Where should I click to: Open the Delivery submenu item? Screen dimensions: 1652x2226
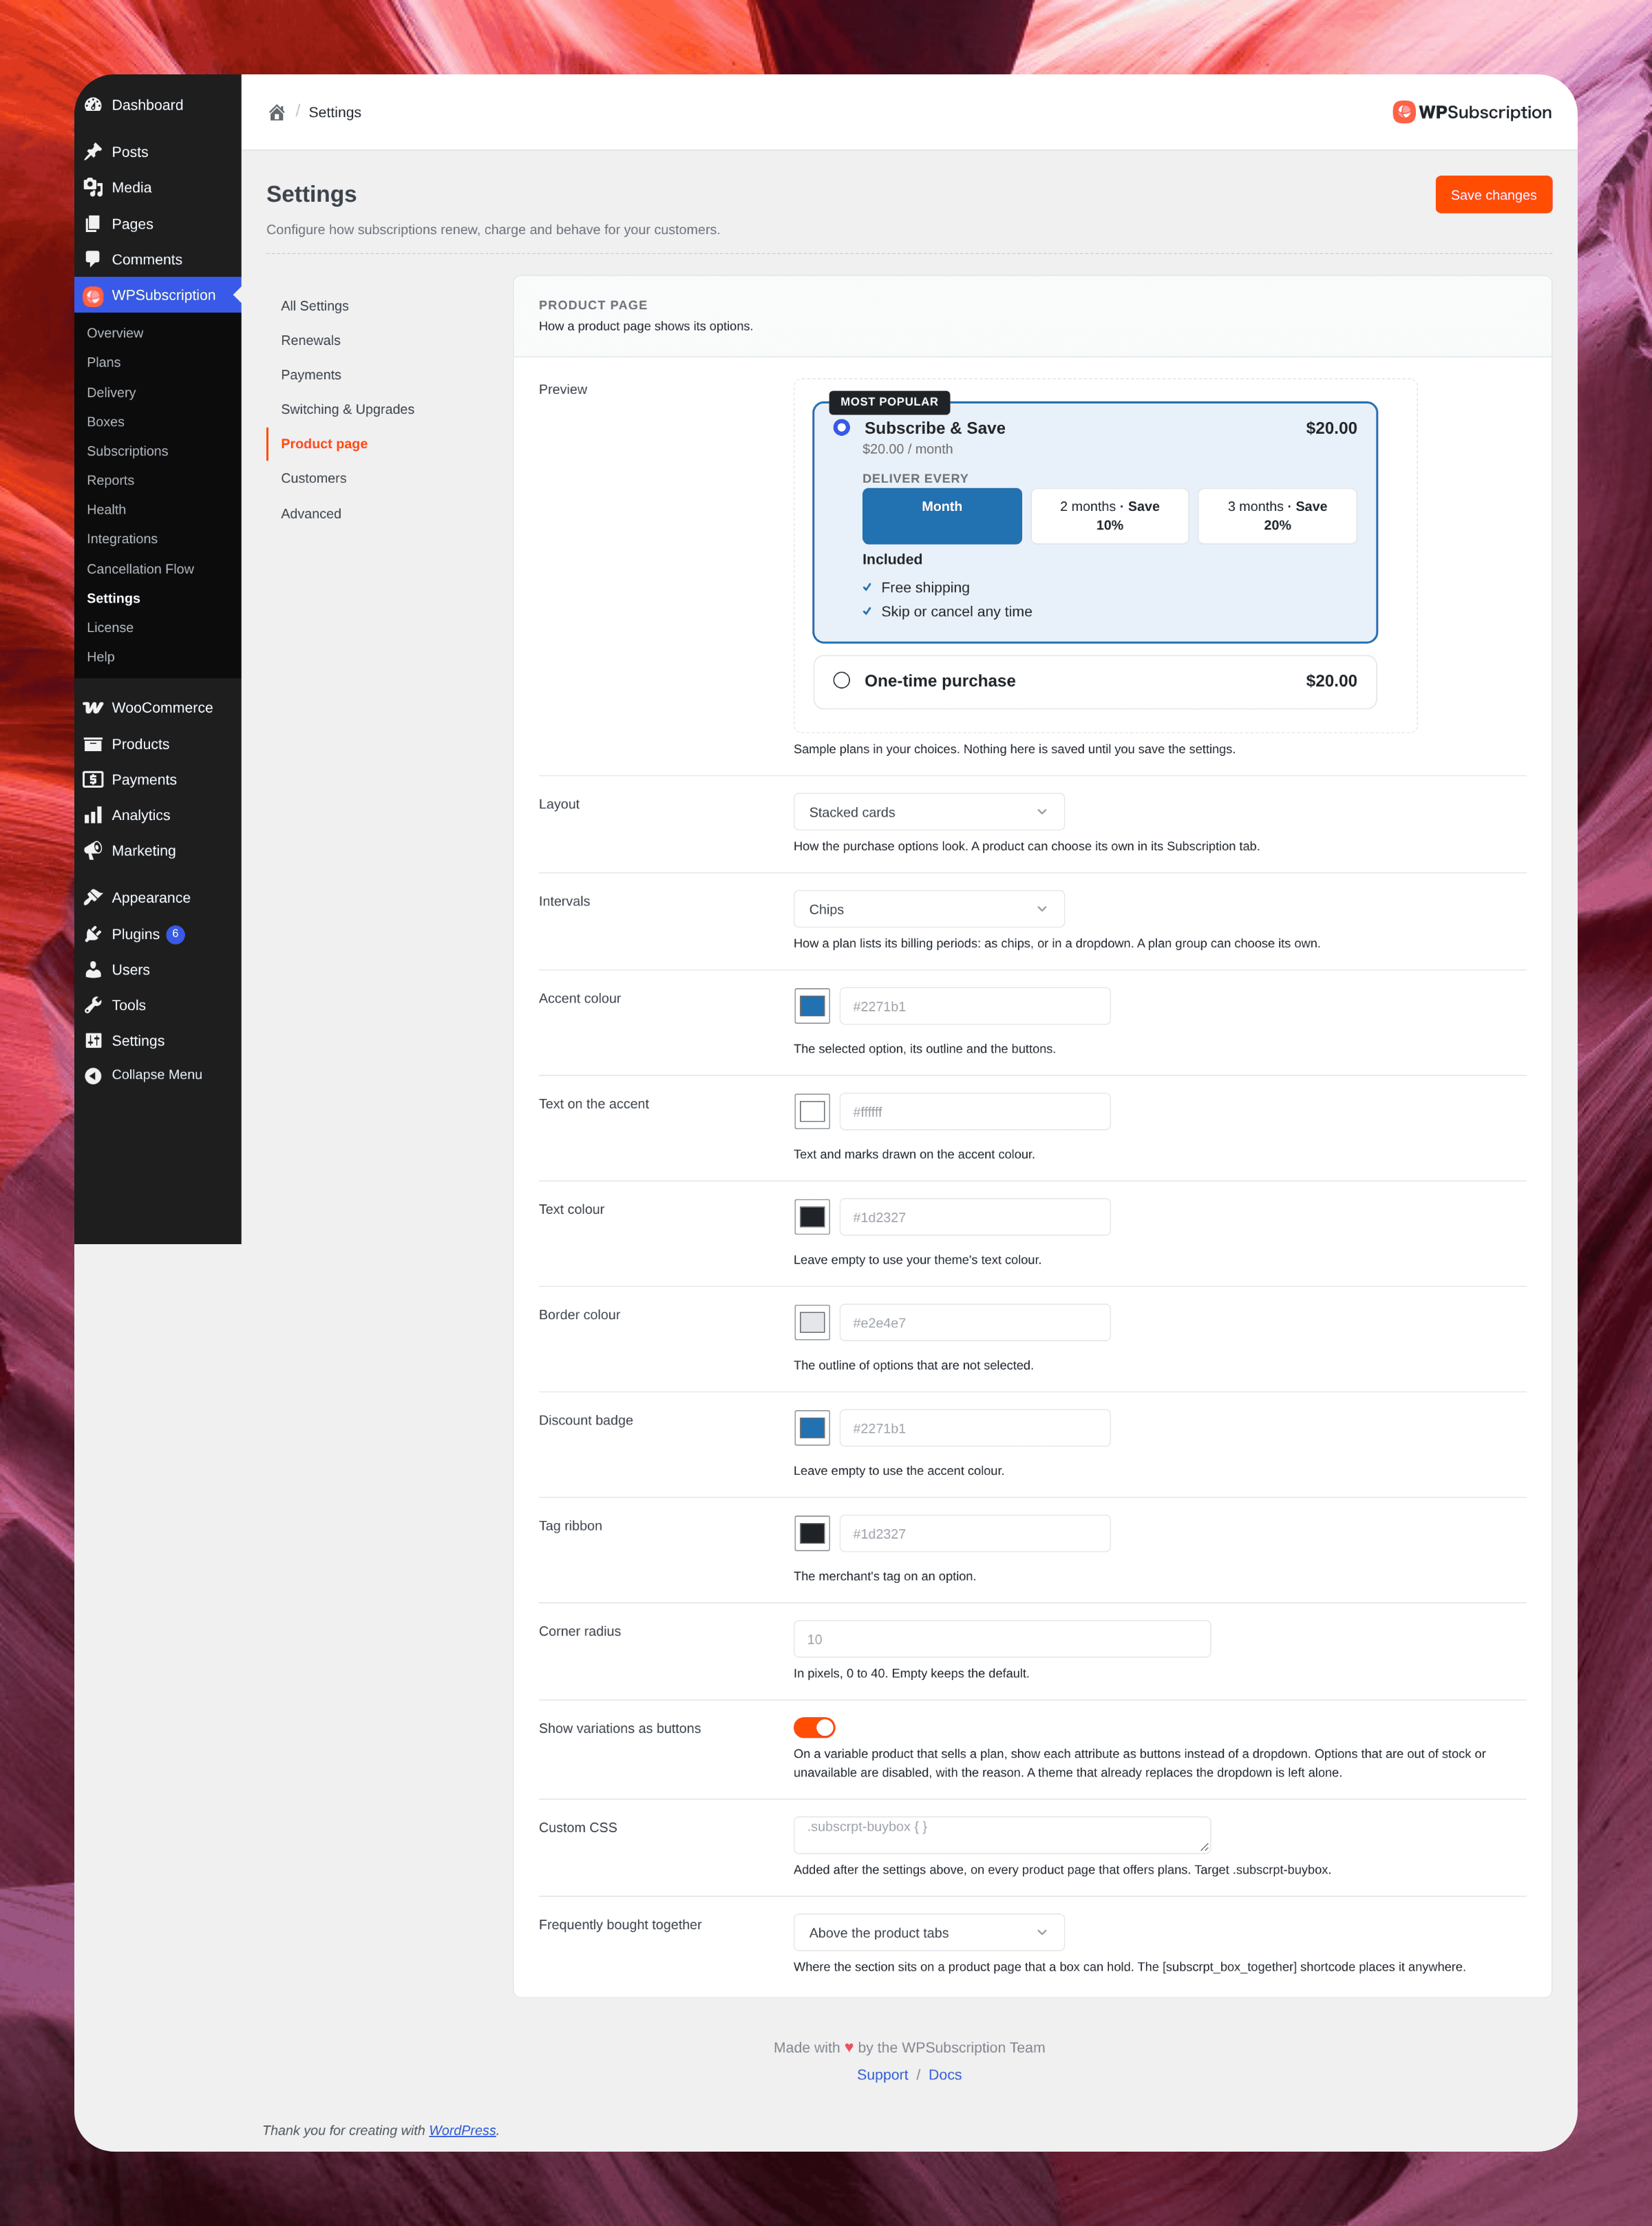pyautogui.click(x=111, y=392)
